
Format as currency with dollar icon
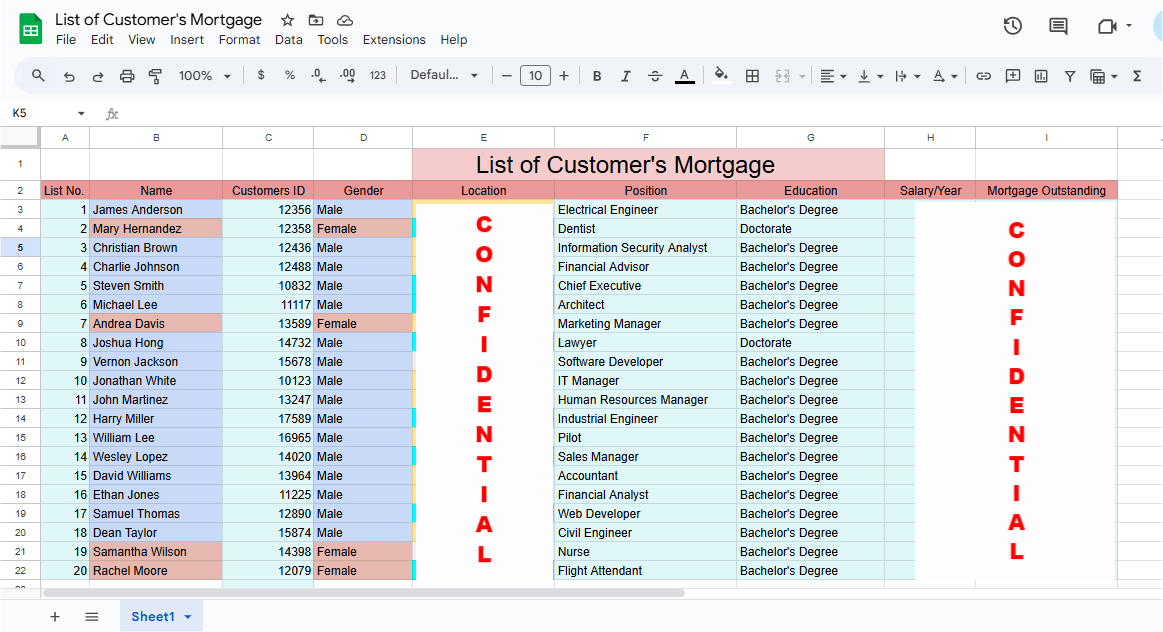click(x=261, y=75)
